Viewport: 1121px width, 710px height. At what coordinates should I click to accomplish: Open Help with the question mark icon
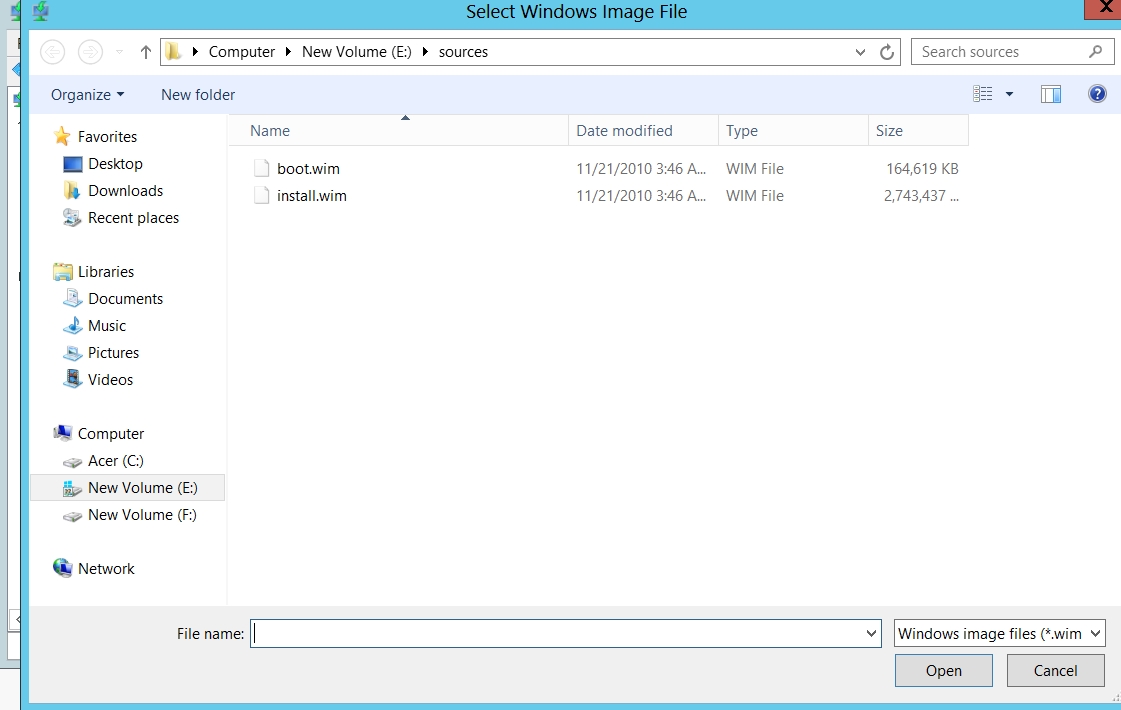[1097, 94]
